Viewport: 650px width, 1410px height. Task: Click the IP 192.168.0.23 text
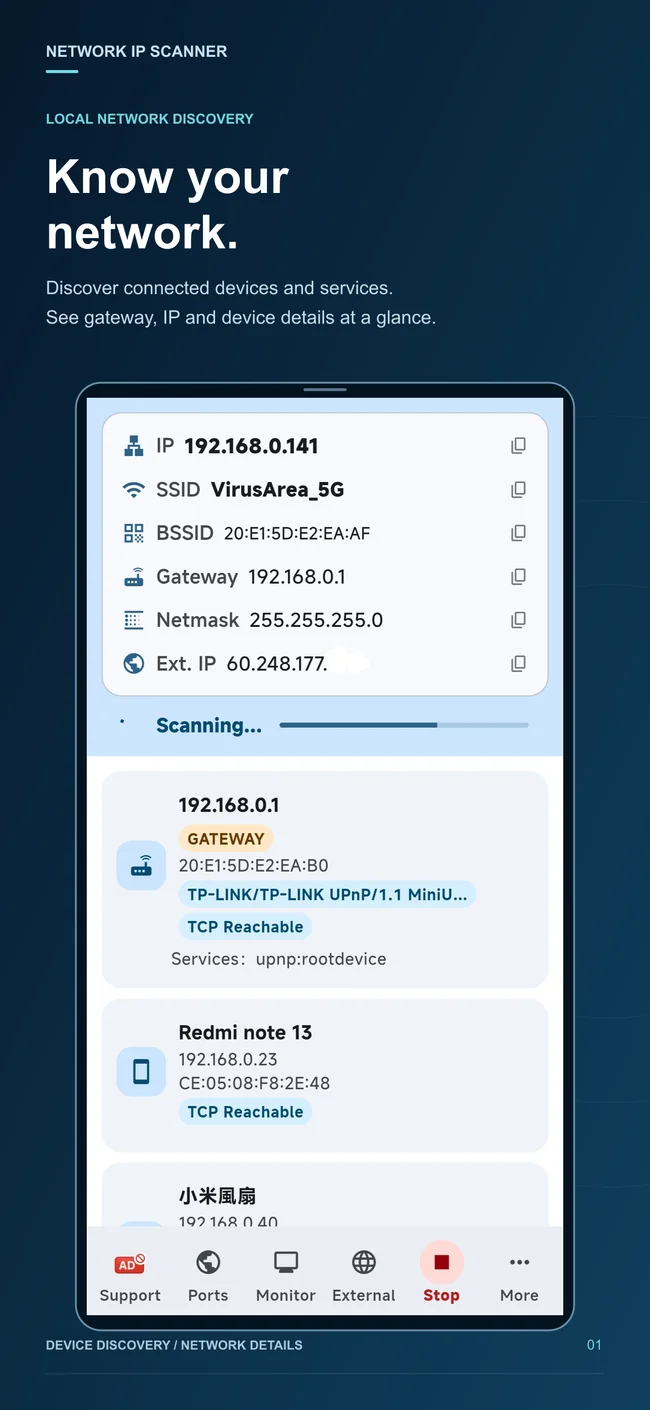tap(228, 1059)
